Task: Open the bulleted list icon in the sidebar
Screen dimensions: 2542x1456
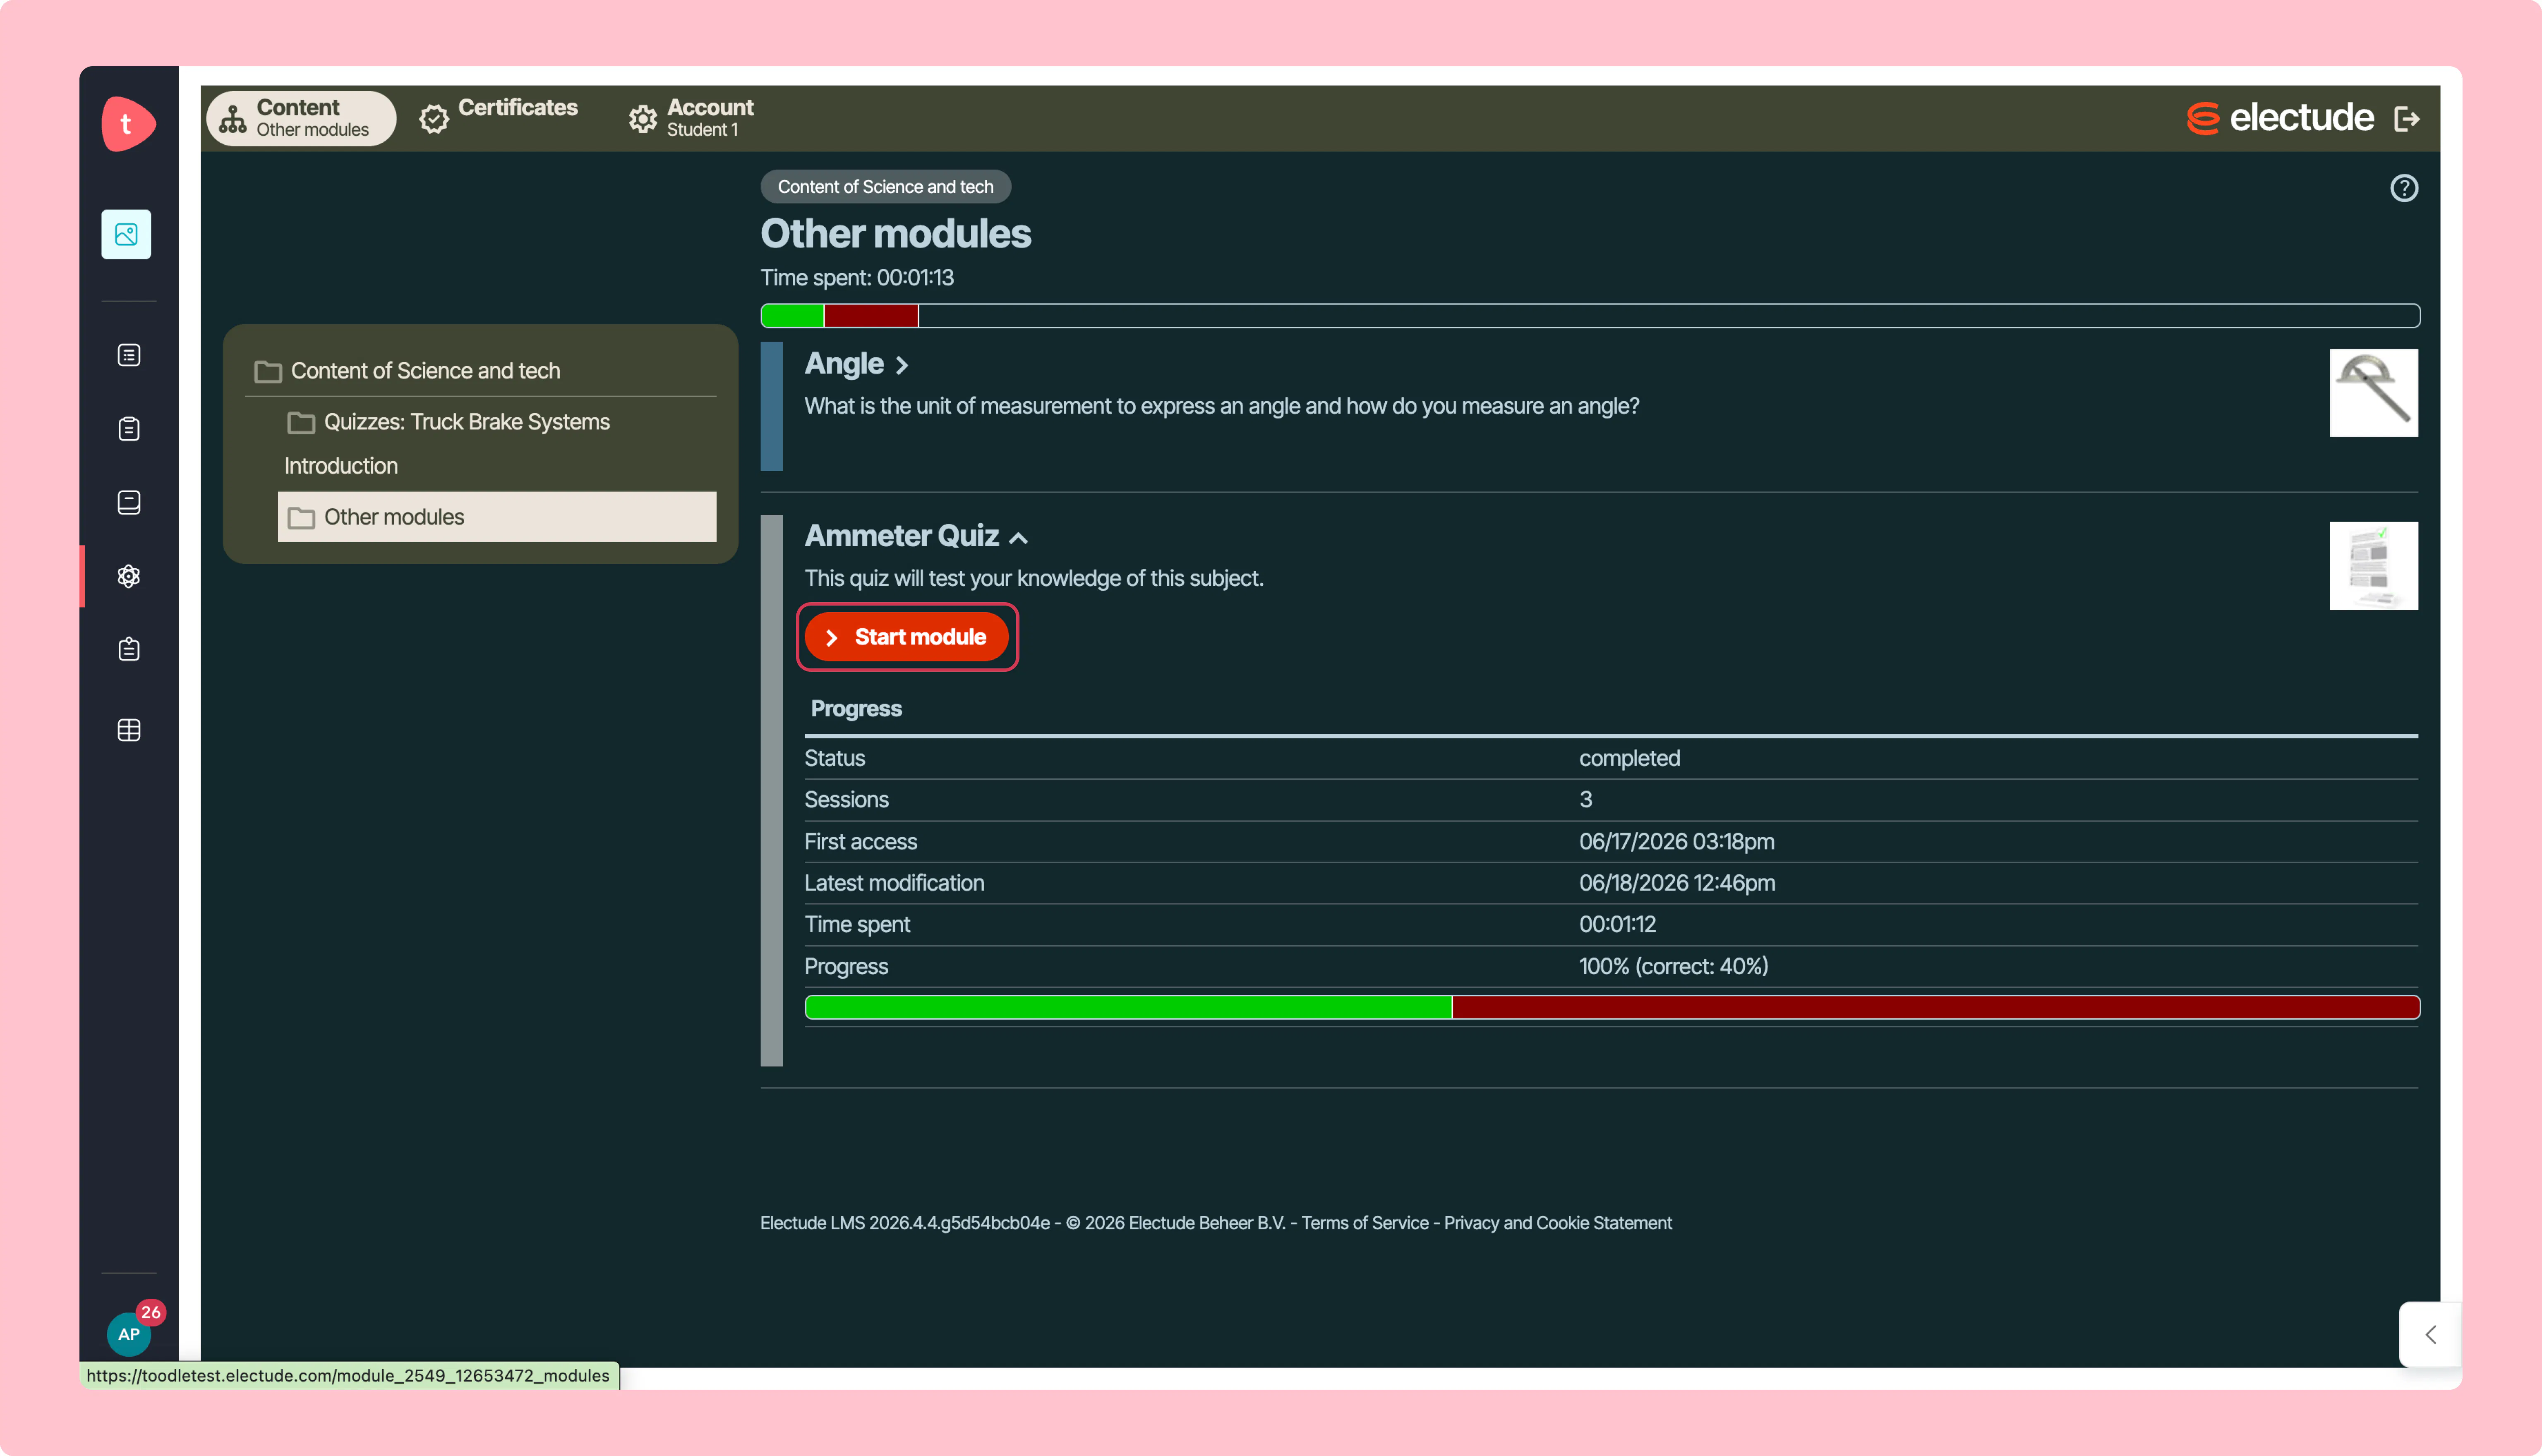Action: click(x=129, y=355)
